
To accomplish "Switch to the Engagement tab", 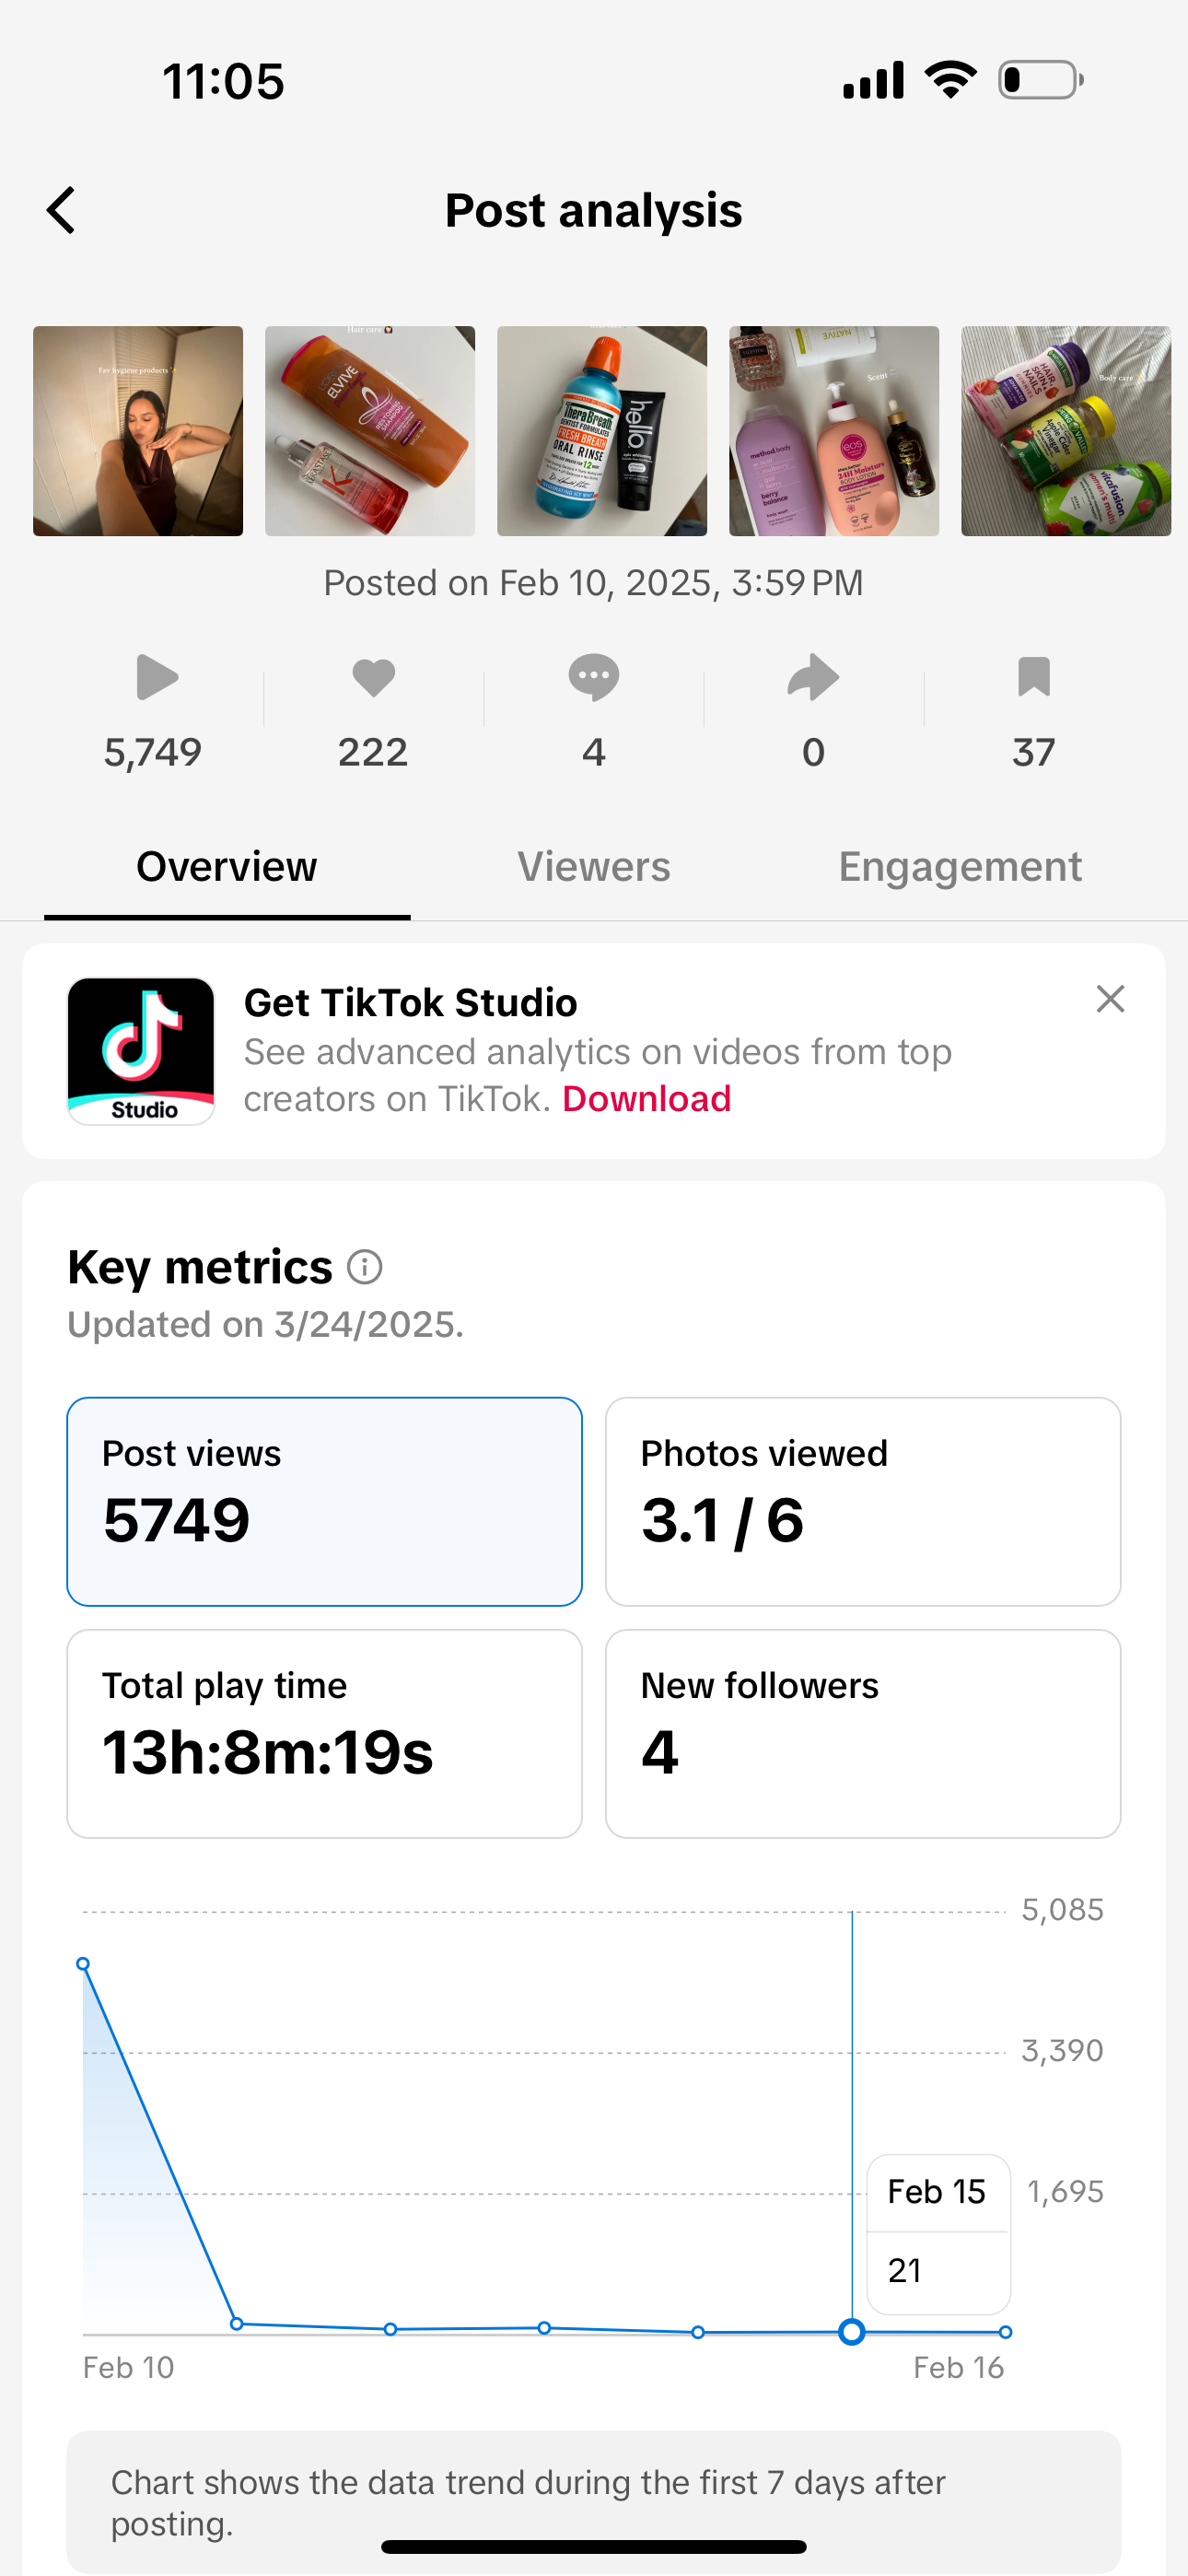I will click(x=960, y=867).
